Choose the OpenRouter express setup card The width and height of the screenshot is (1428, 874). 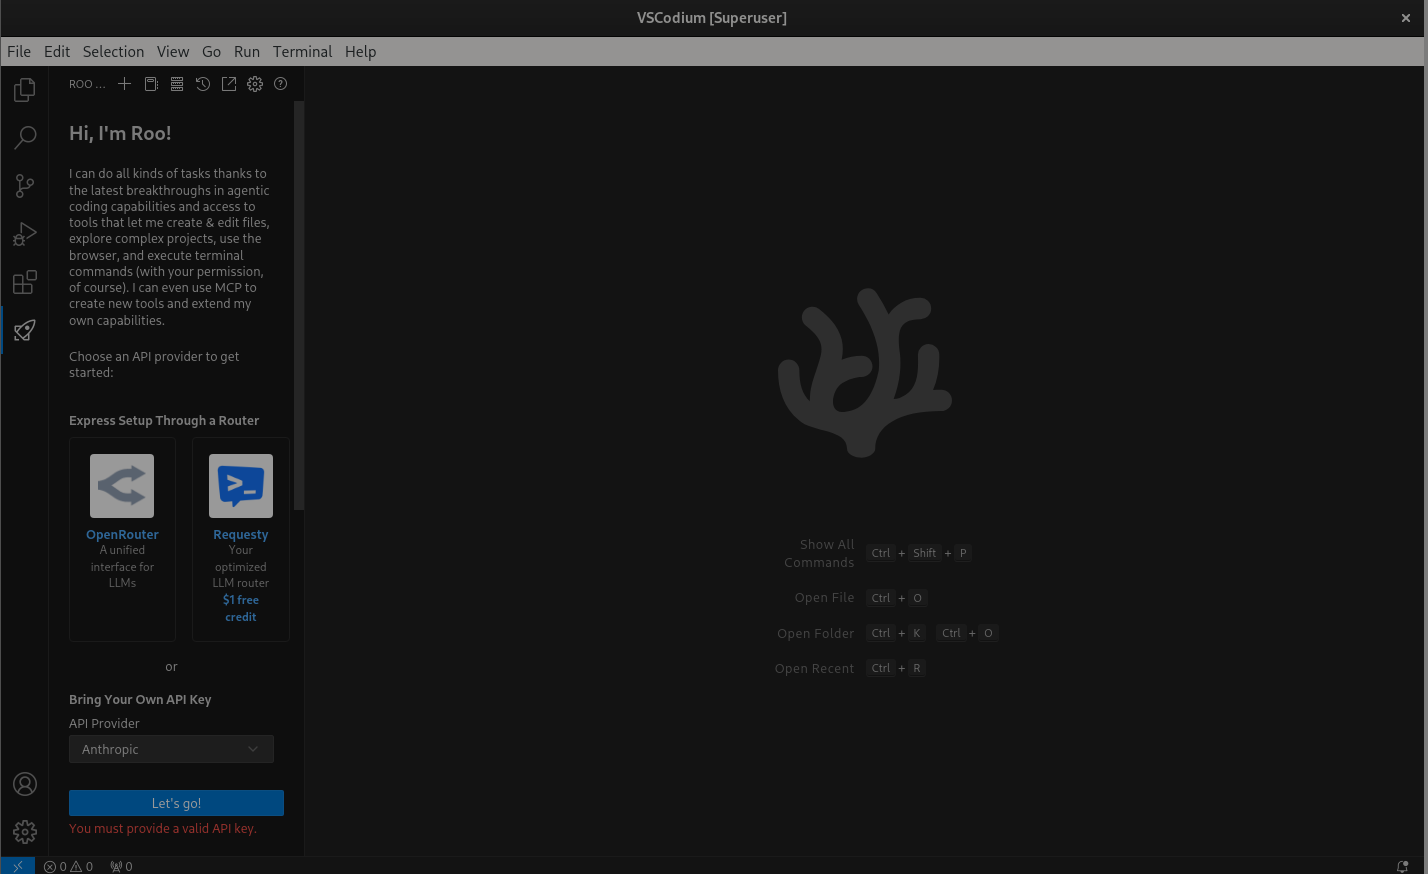pos(122,539)
